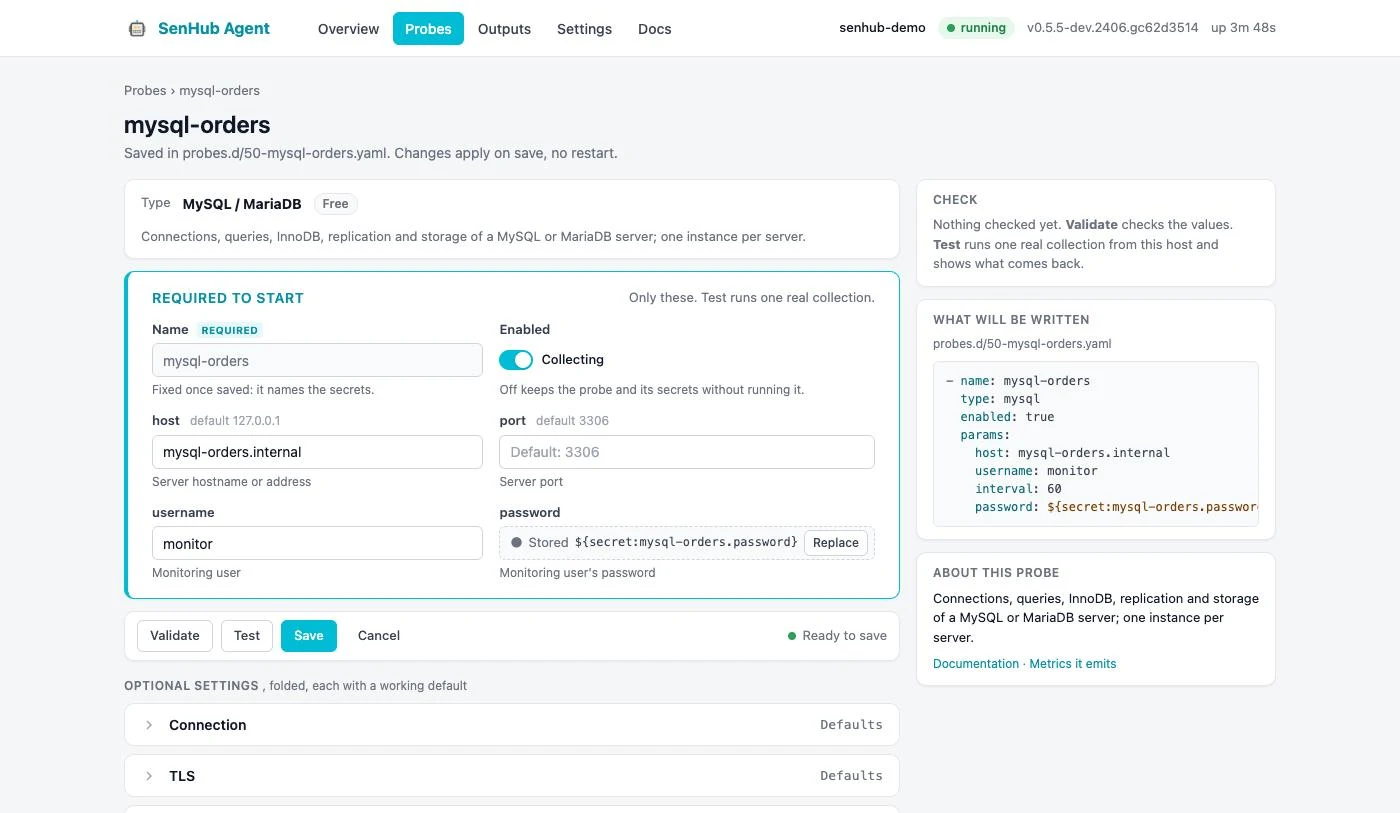Click the Ready to save status
The height and width of the screenshot is (813, 1400).
[x=837, y=636]
